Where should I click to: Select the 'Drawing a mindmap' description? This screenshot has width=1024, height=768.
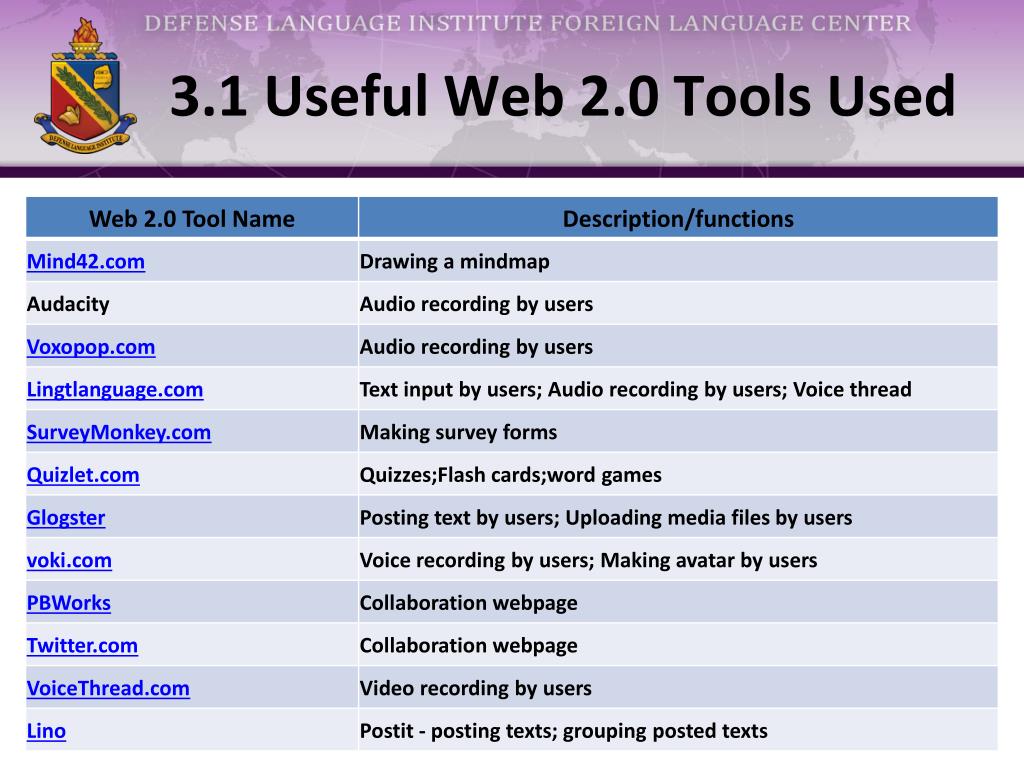455,261
